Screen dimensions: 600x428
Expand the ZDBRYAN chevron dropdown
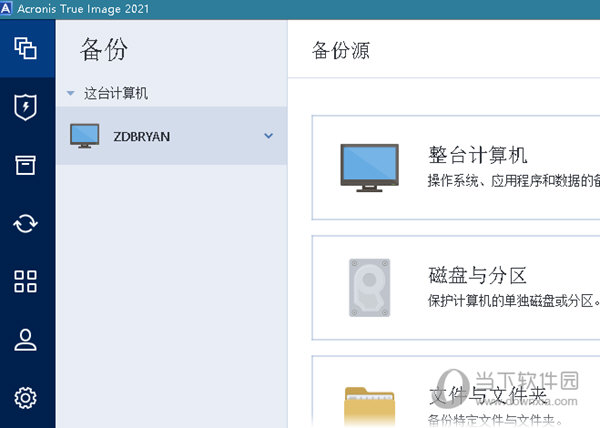point(268,136)
